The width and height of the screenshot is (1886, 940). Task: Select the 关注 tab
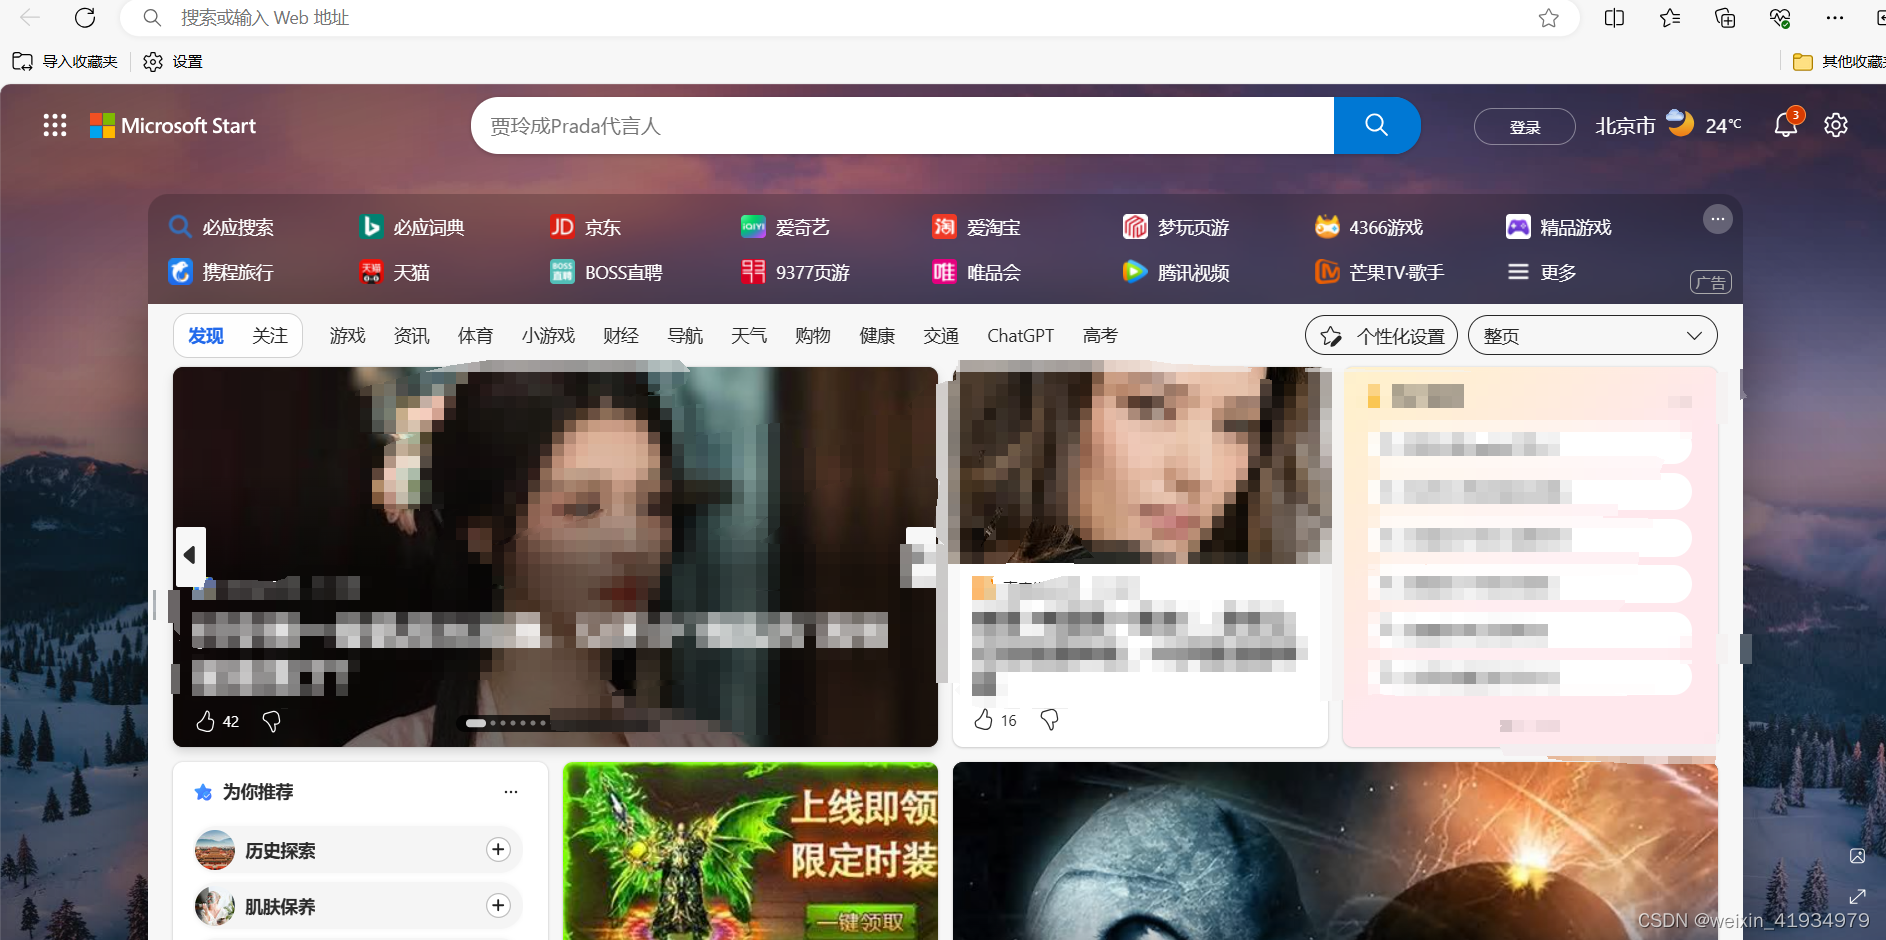tap(270, 336)
